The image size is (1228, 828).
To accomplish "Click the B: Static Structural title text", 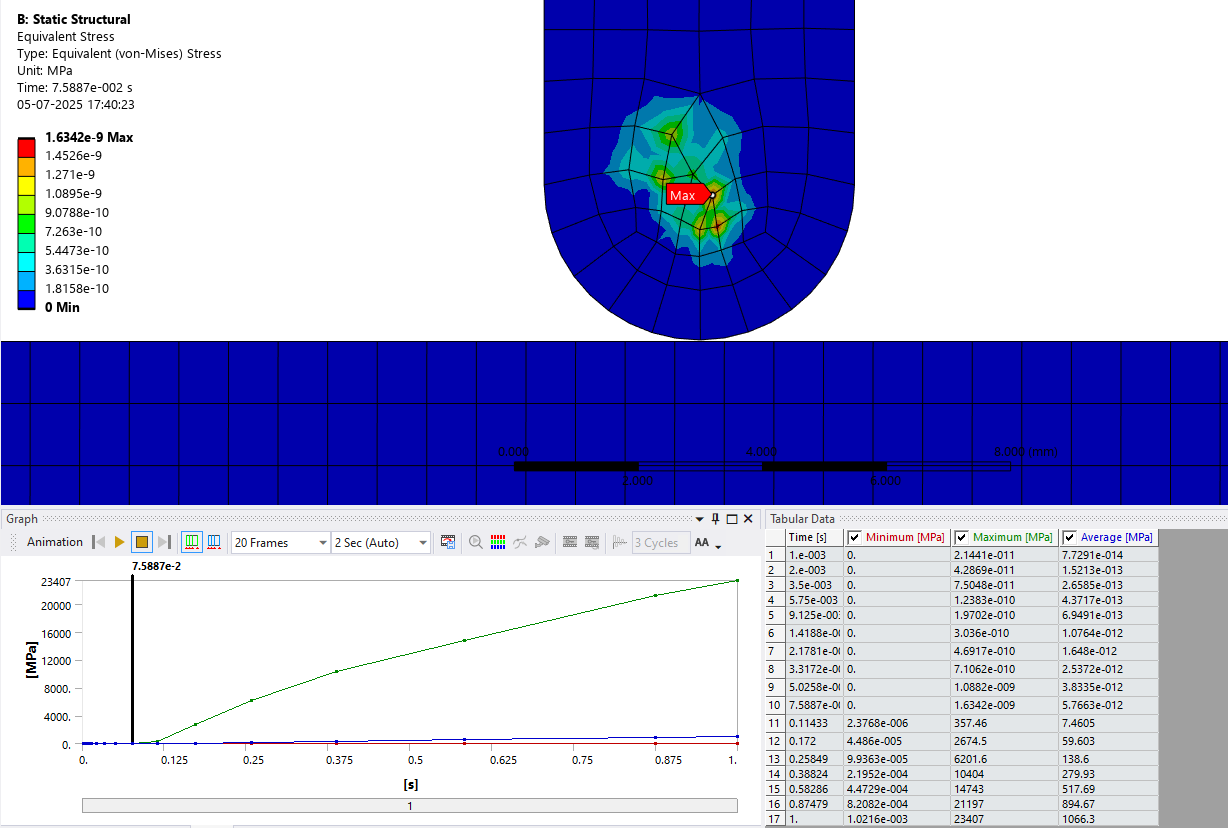I will pos(73,19).
